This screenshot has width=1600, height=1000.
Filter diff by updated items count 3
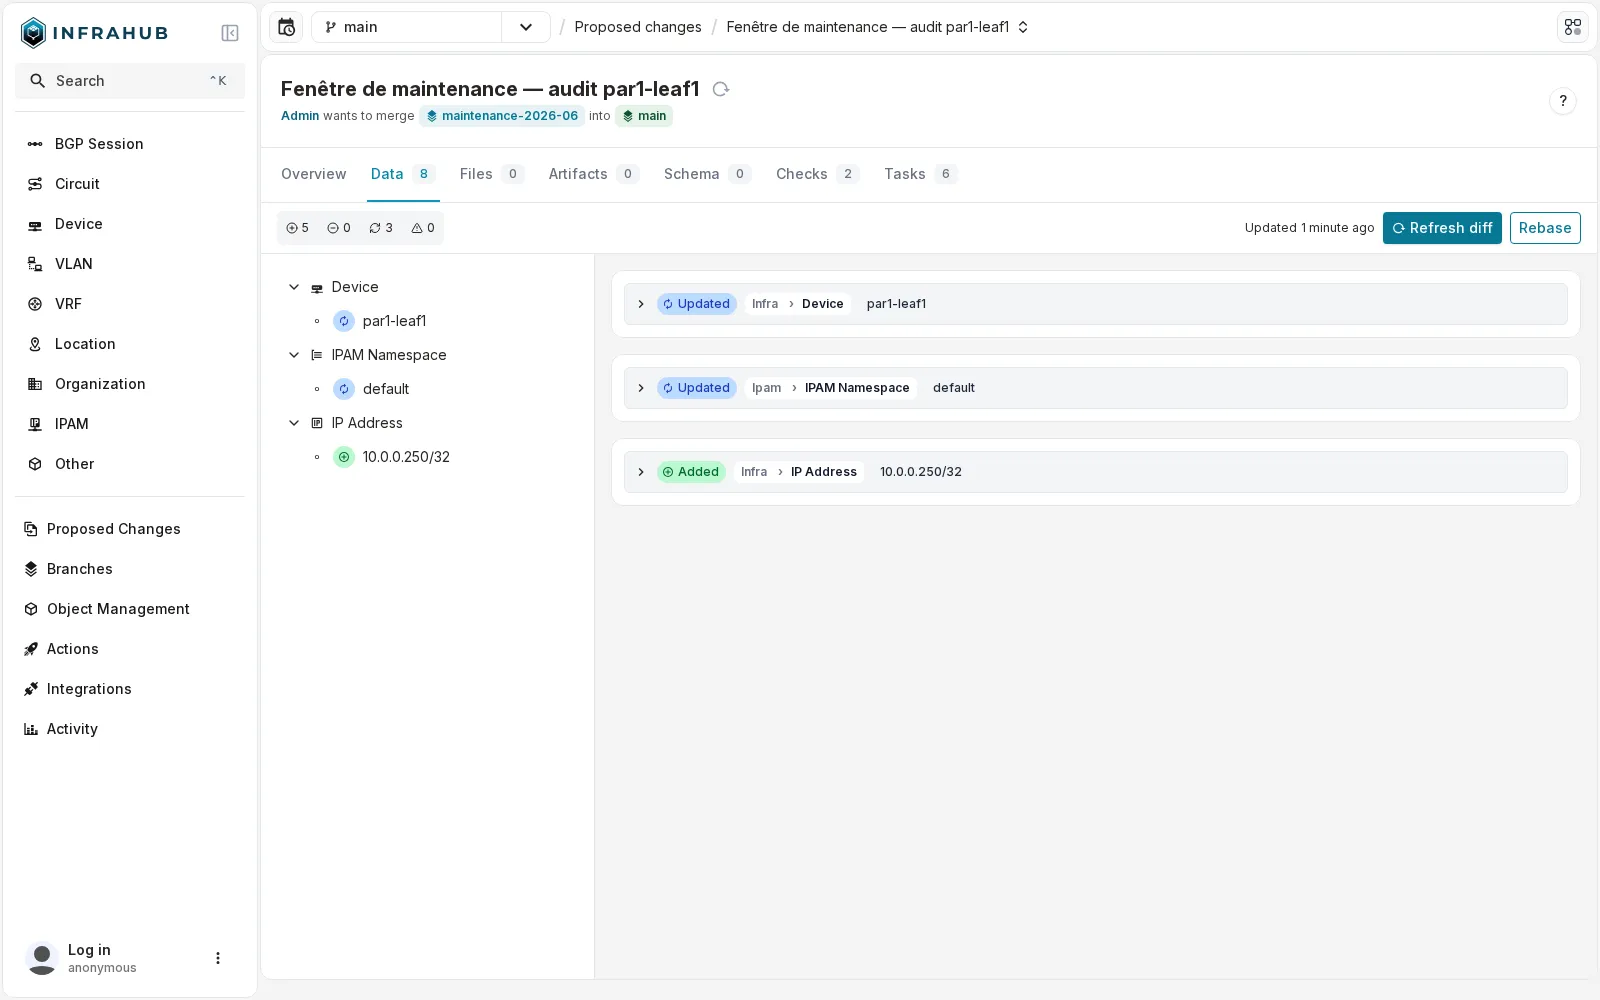coord(381,228)
